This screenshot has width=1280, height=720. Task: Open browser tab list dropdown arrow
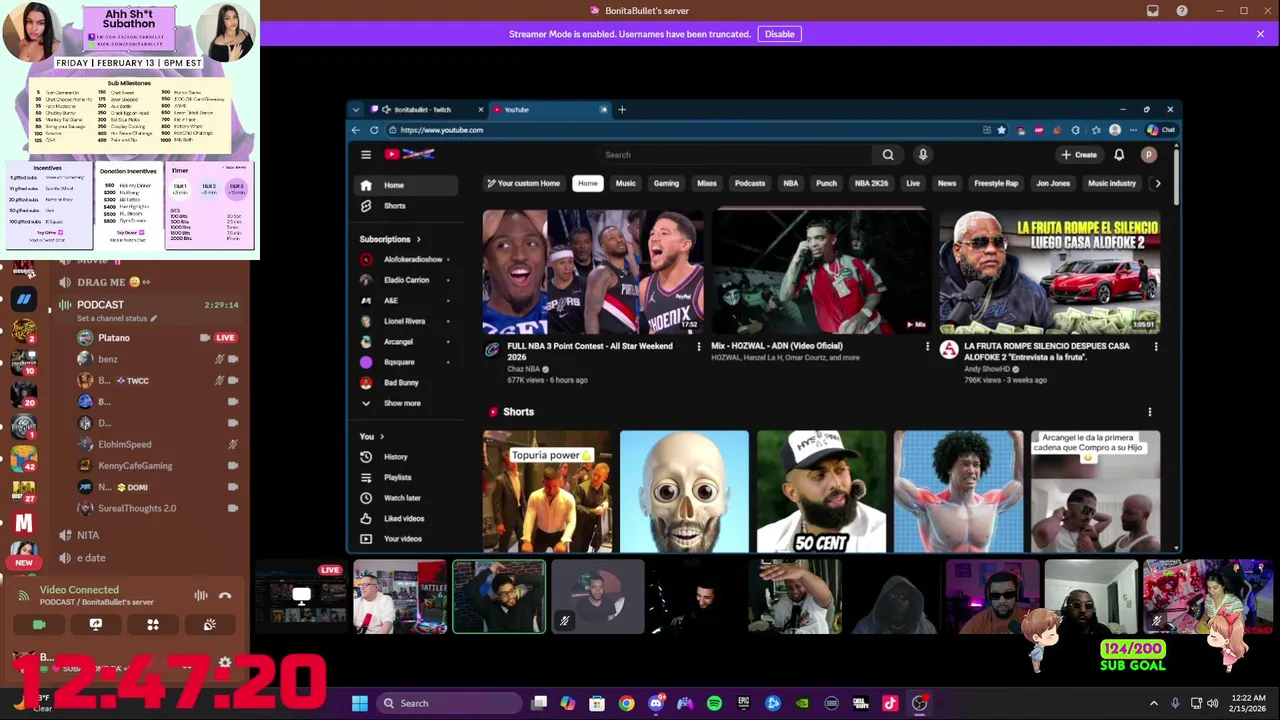(356, 110)
